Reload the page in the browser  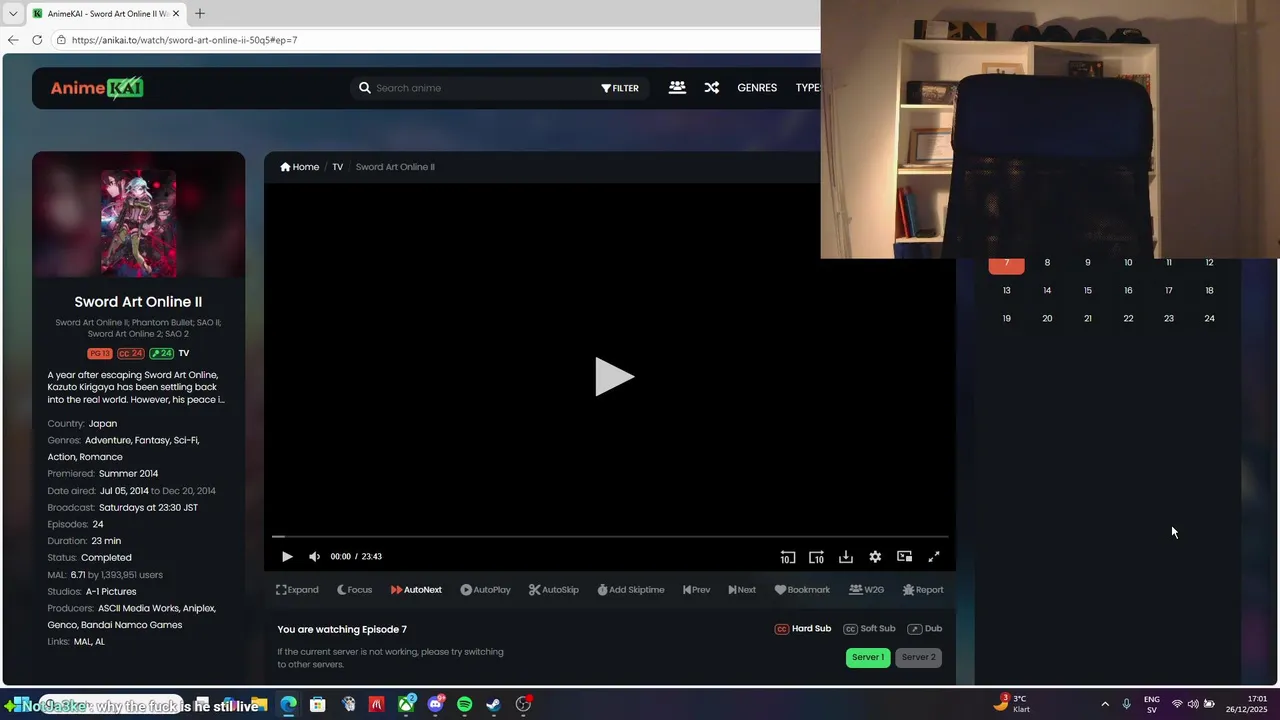pos(37,40)
